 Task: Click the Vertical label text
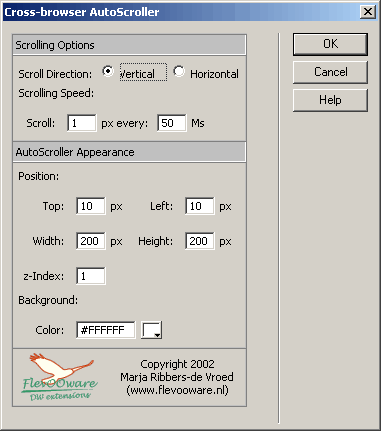coord(137,74)
